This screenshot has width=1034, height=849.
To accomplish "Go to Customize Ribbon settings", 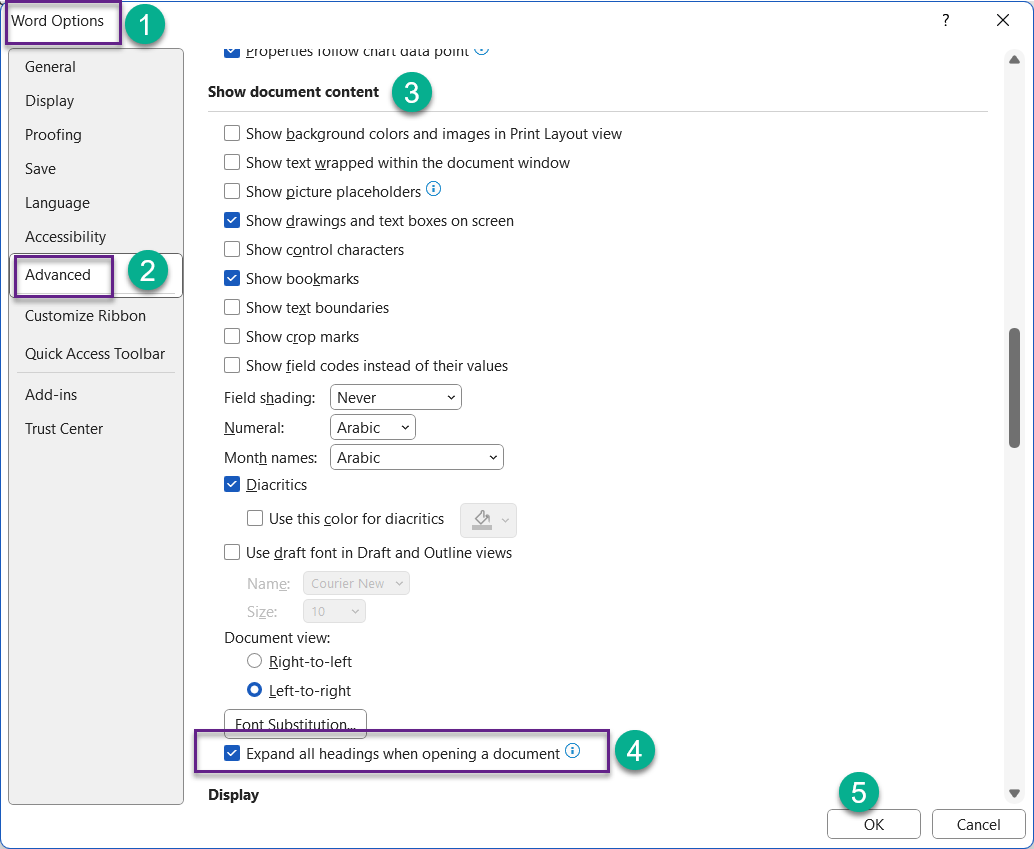I will tap(85, 315).
